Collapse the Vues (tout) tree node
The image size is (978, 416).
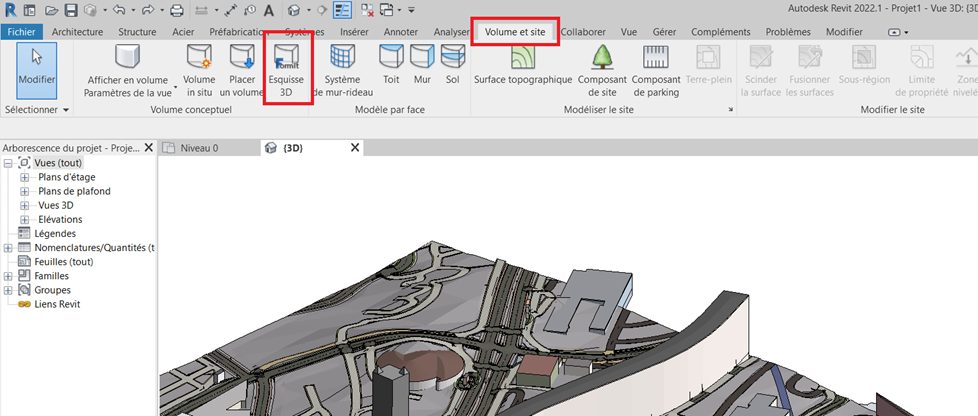pyautogui.click(x=9, y=163)
